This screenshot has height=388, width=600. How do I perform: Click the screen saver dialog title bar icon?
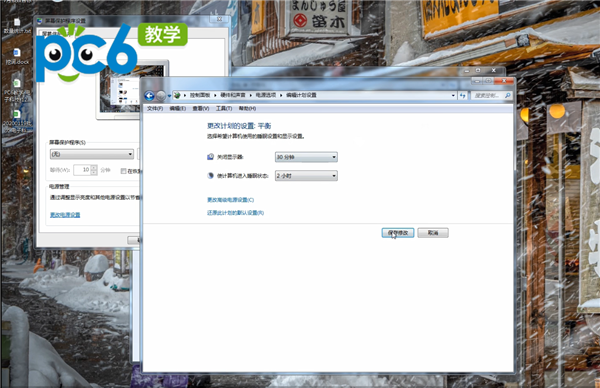click(x=40, y=21)
